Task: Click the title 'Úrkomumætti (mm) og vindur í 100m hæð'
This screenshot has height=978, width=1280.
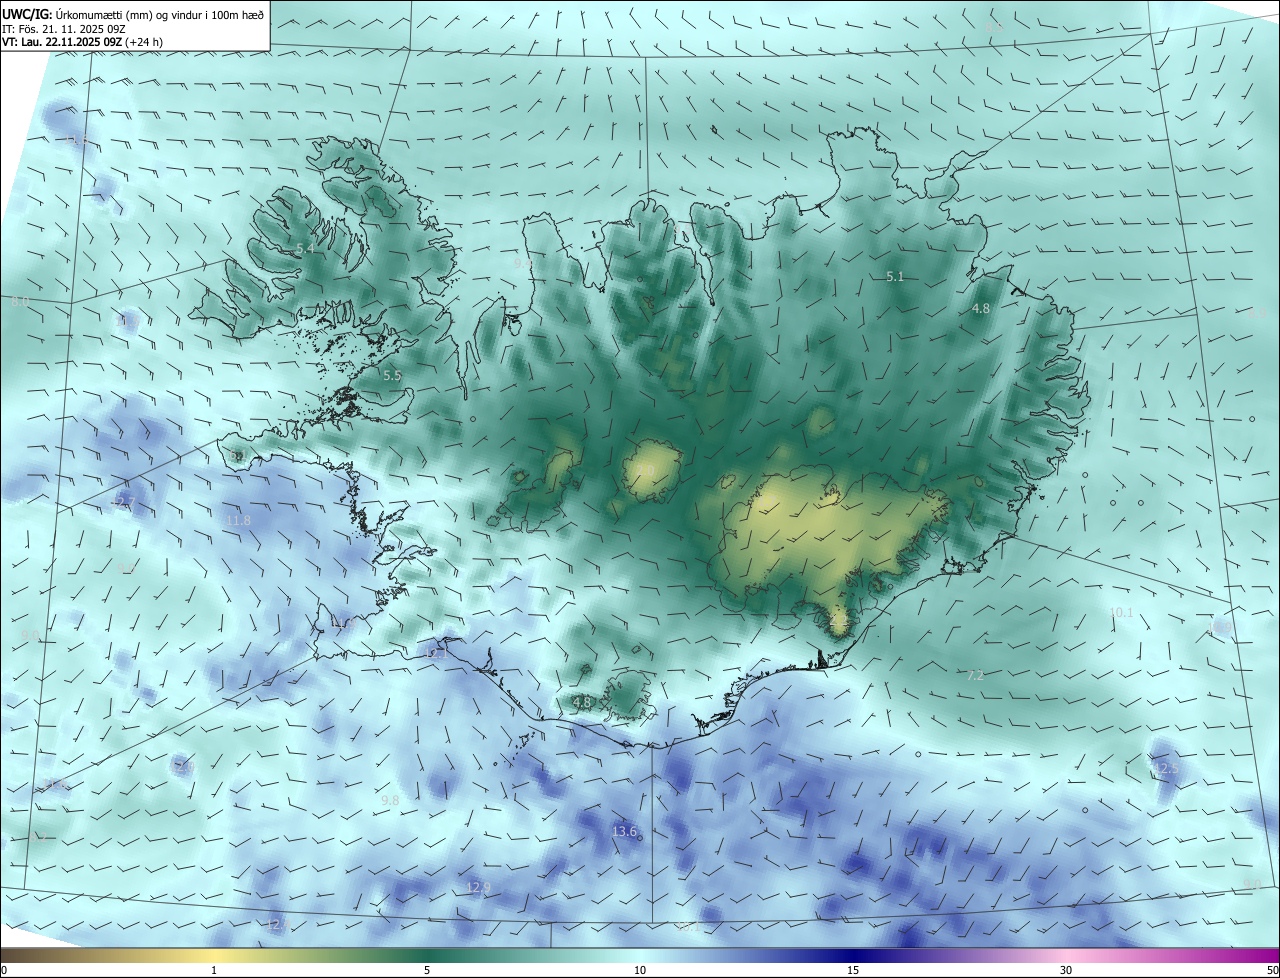Action: pos(160,14)
